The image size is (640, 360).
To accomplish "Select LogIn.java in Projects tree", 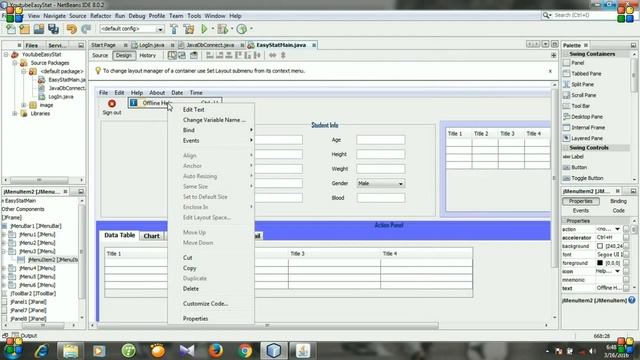I will (61, 97).
